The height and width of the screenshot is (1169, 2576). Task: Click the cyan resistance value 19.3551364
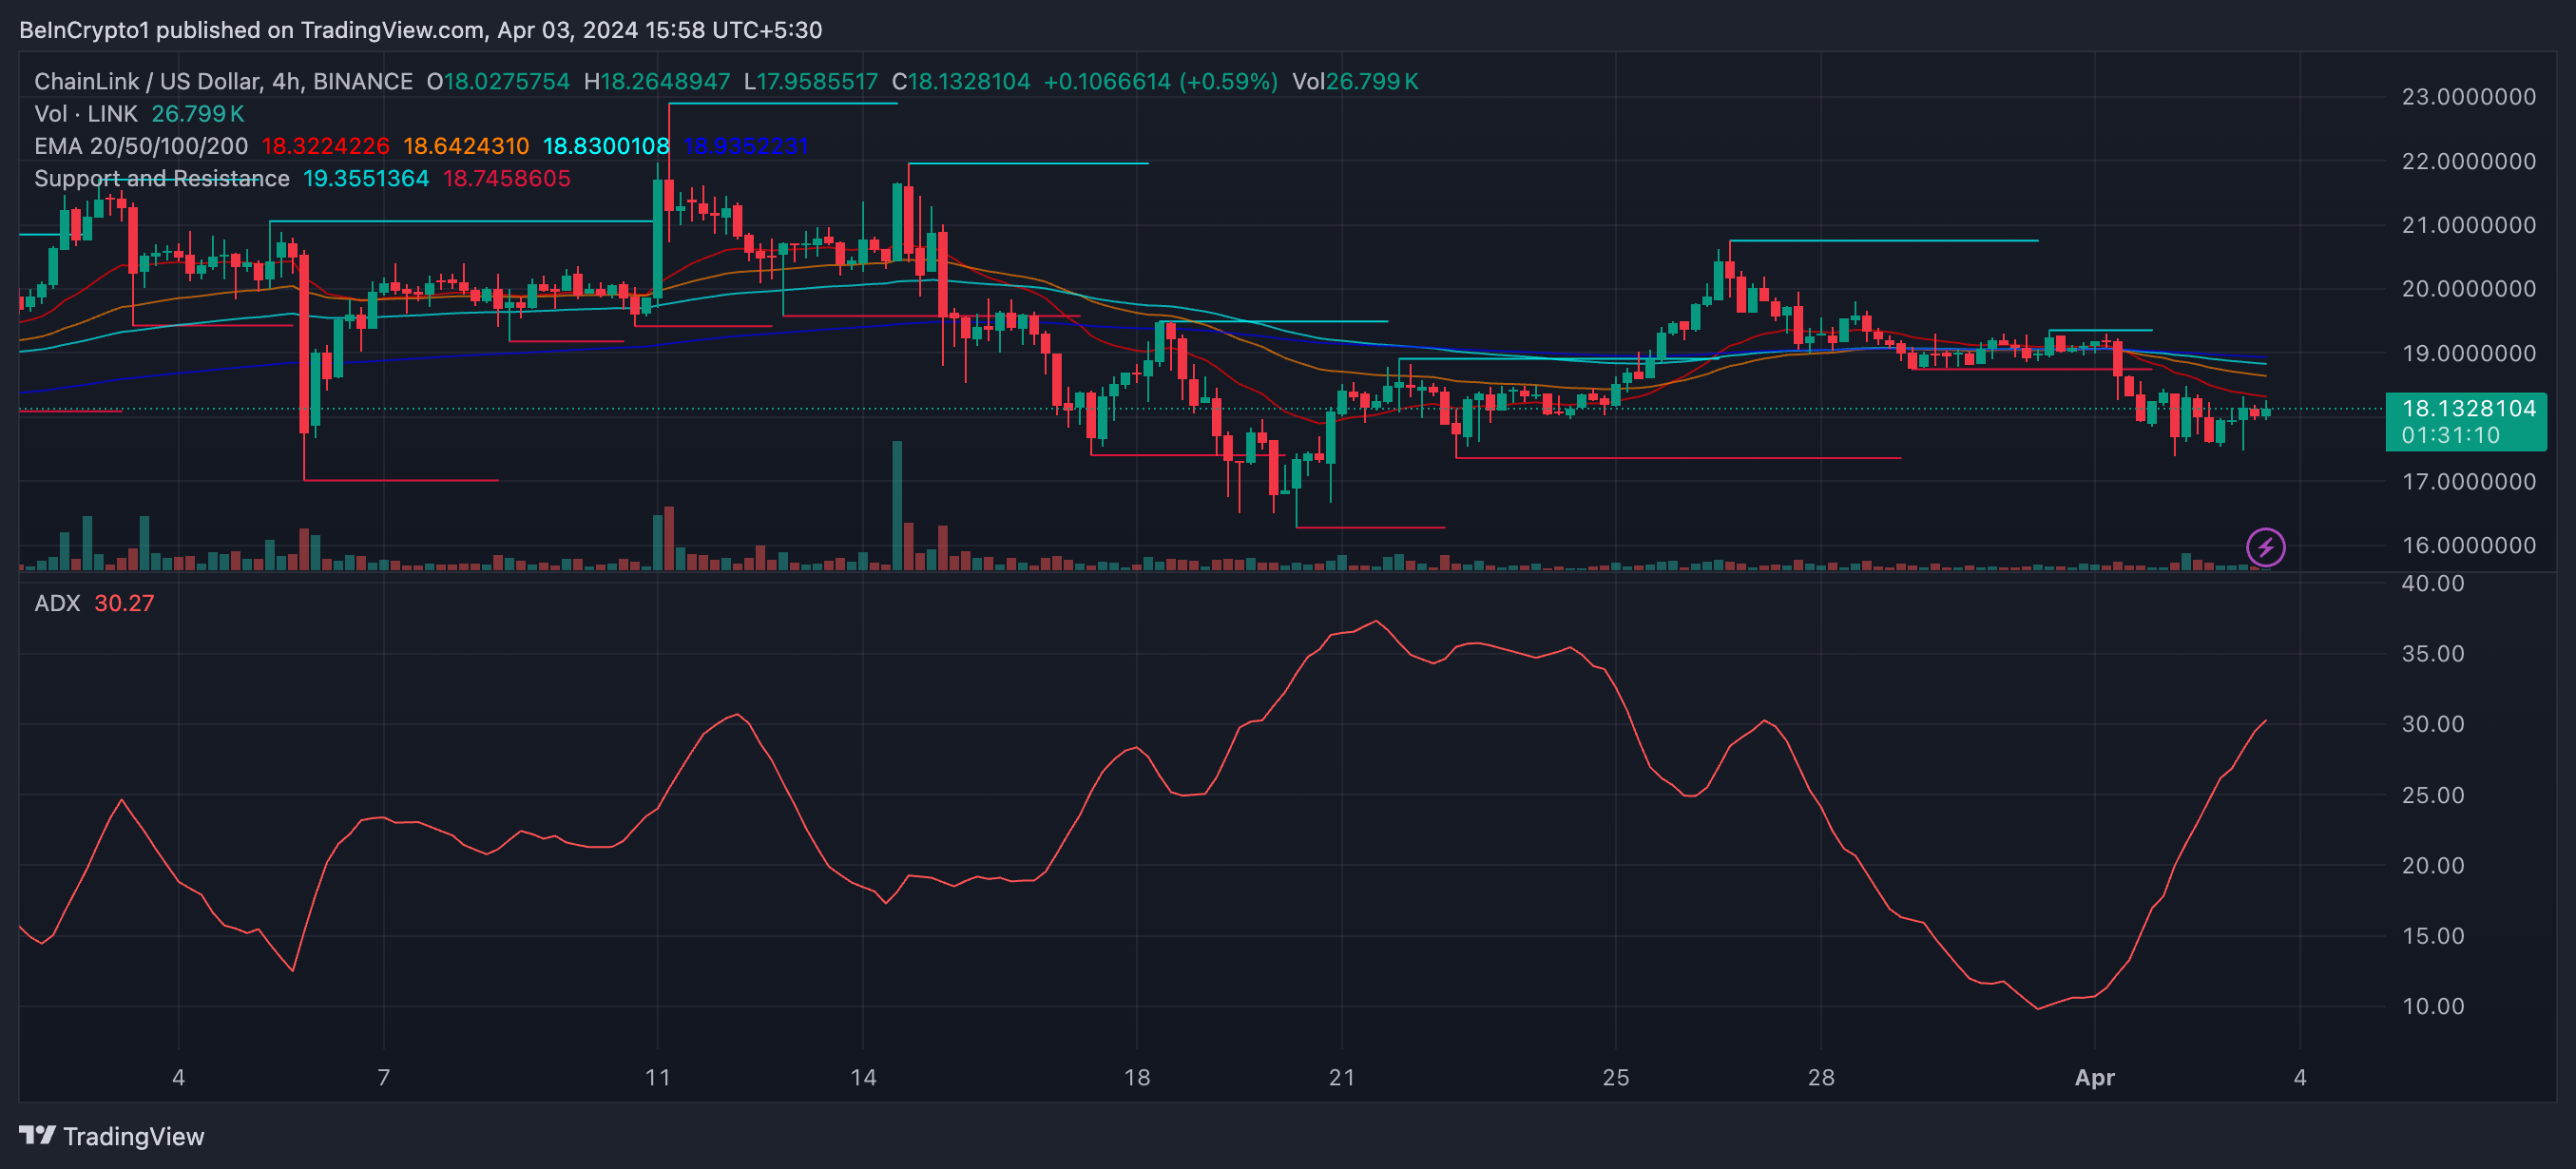(x=366, y=178)
